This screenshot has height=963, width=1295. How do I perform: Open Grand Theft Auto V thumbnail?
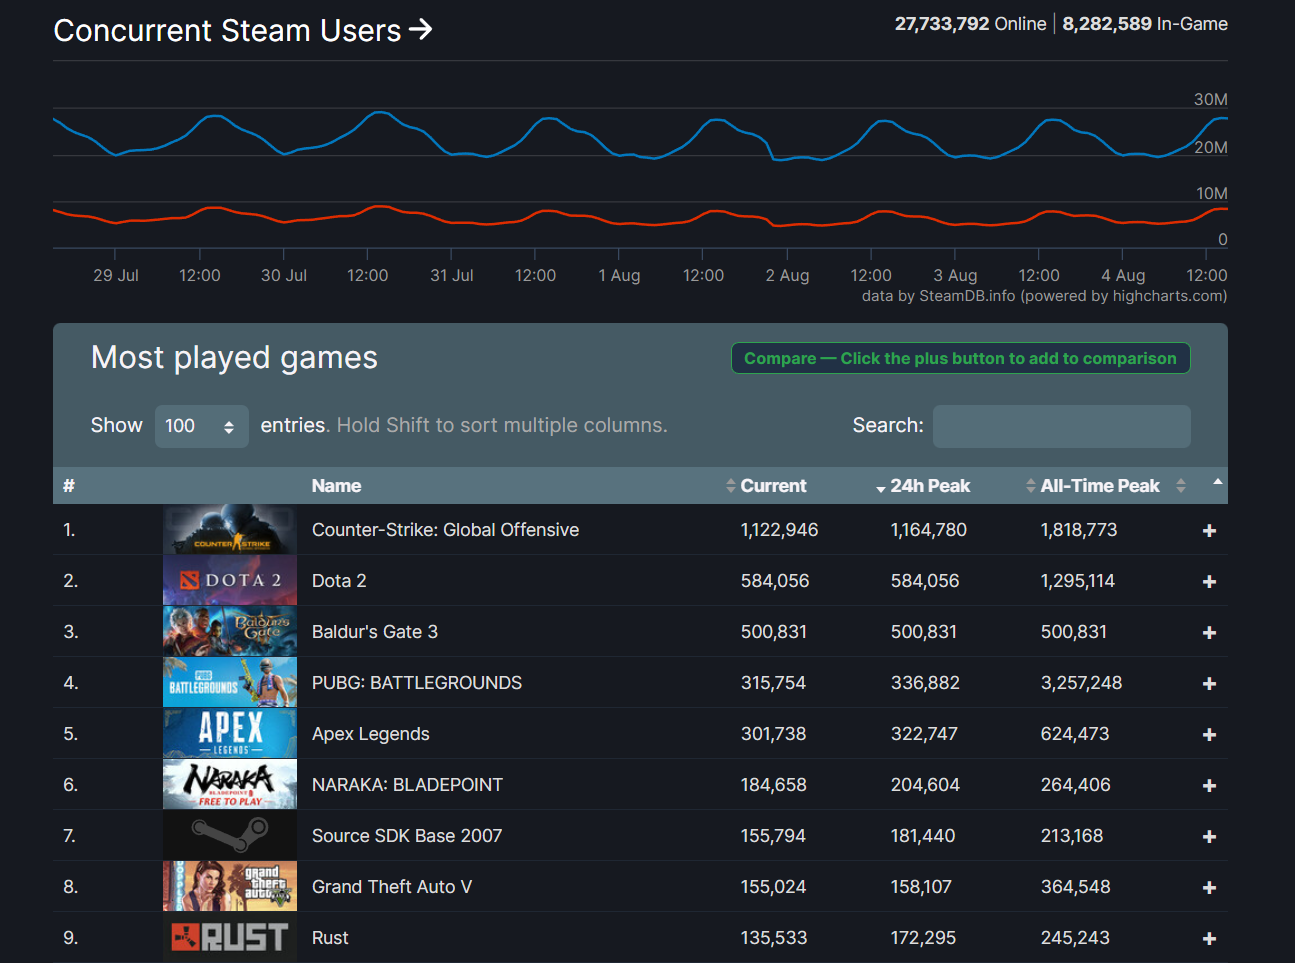pos(230,887)
